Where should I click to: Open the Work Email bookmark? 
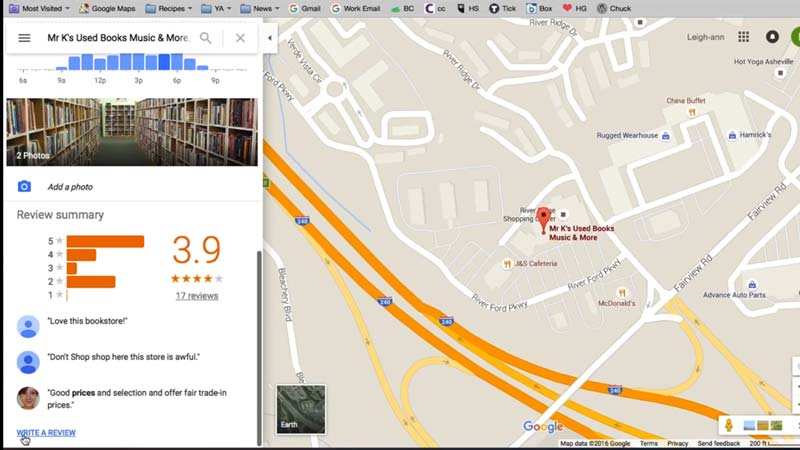(x=356, y=8)
